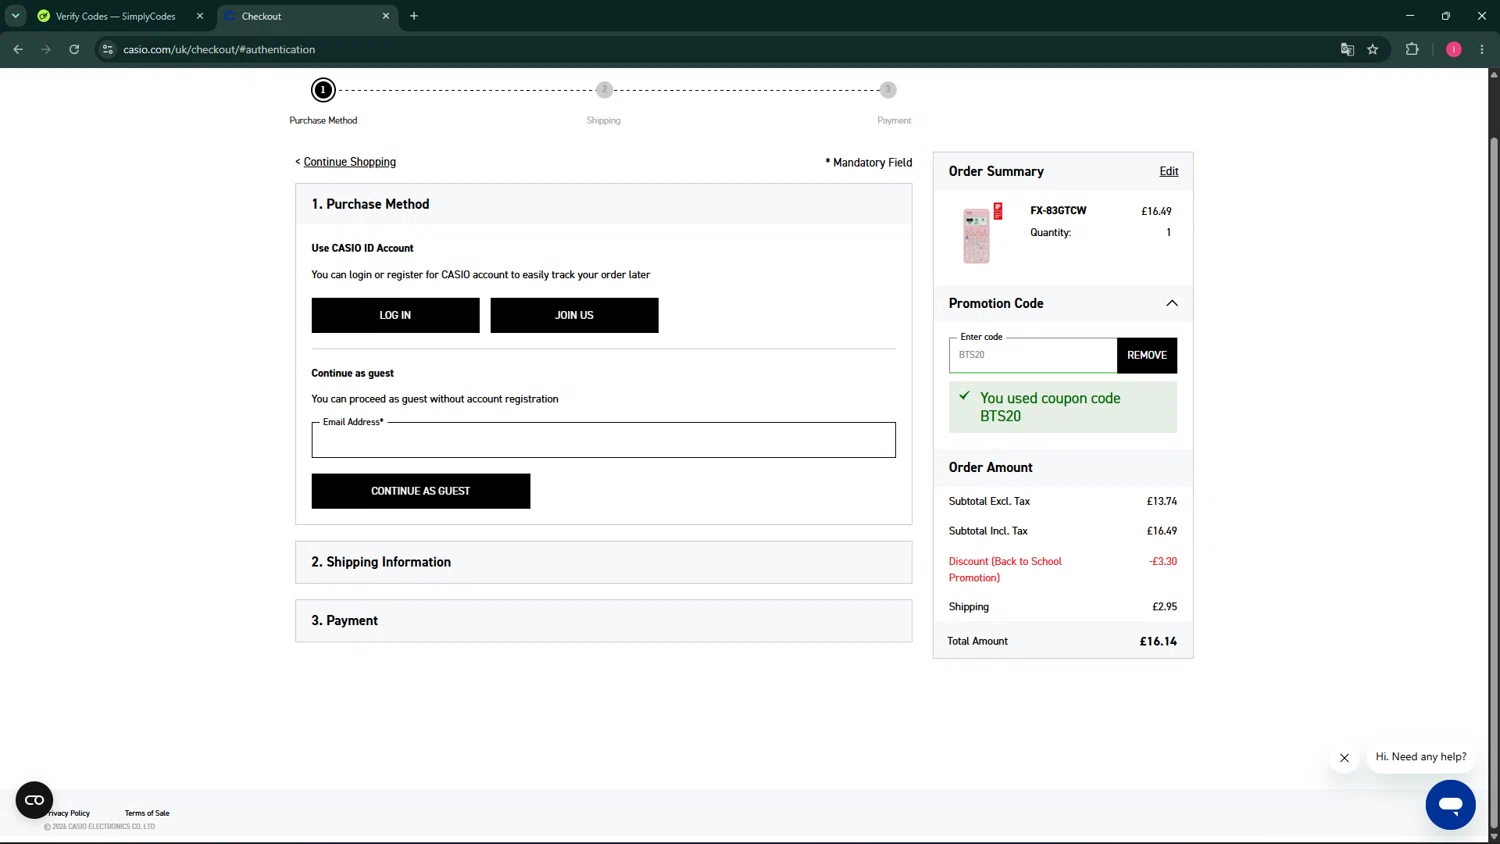Open the browser extensions menu

point(1412,49)
